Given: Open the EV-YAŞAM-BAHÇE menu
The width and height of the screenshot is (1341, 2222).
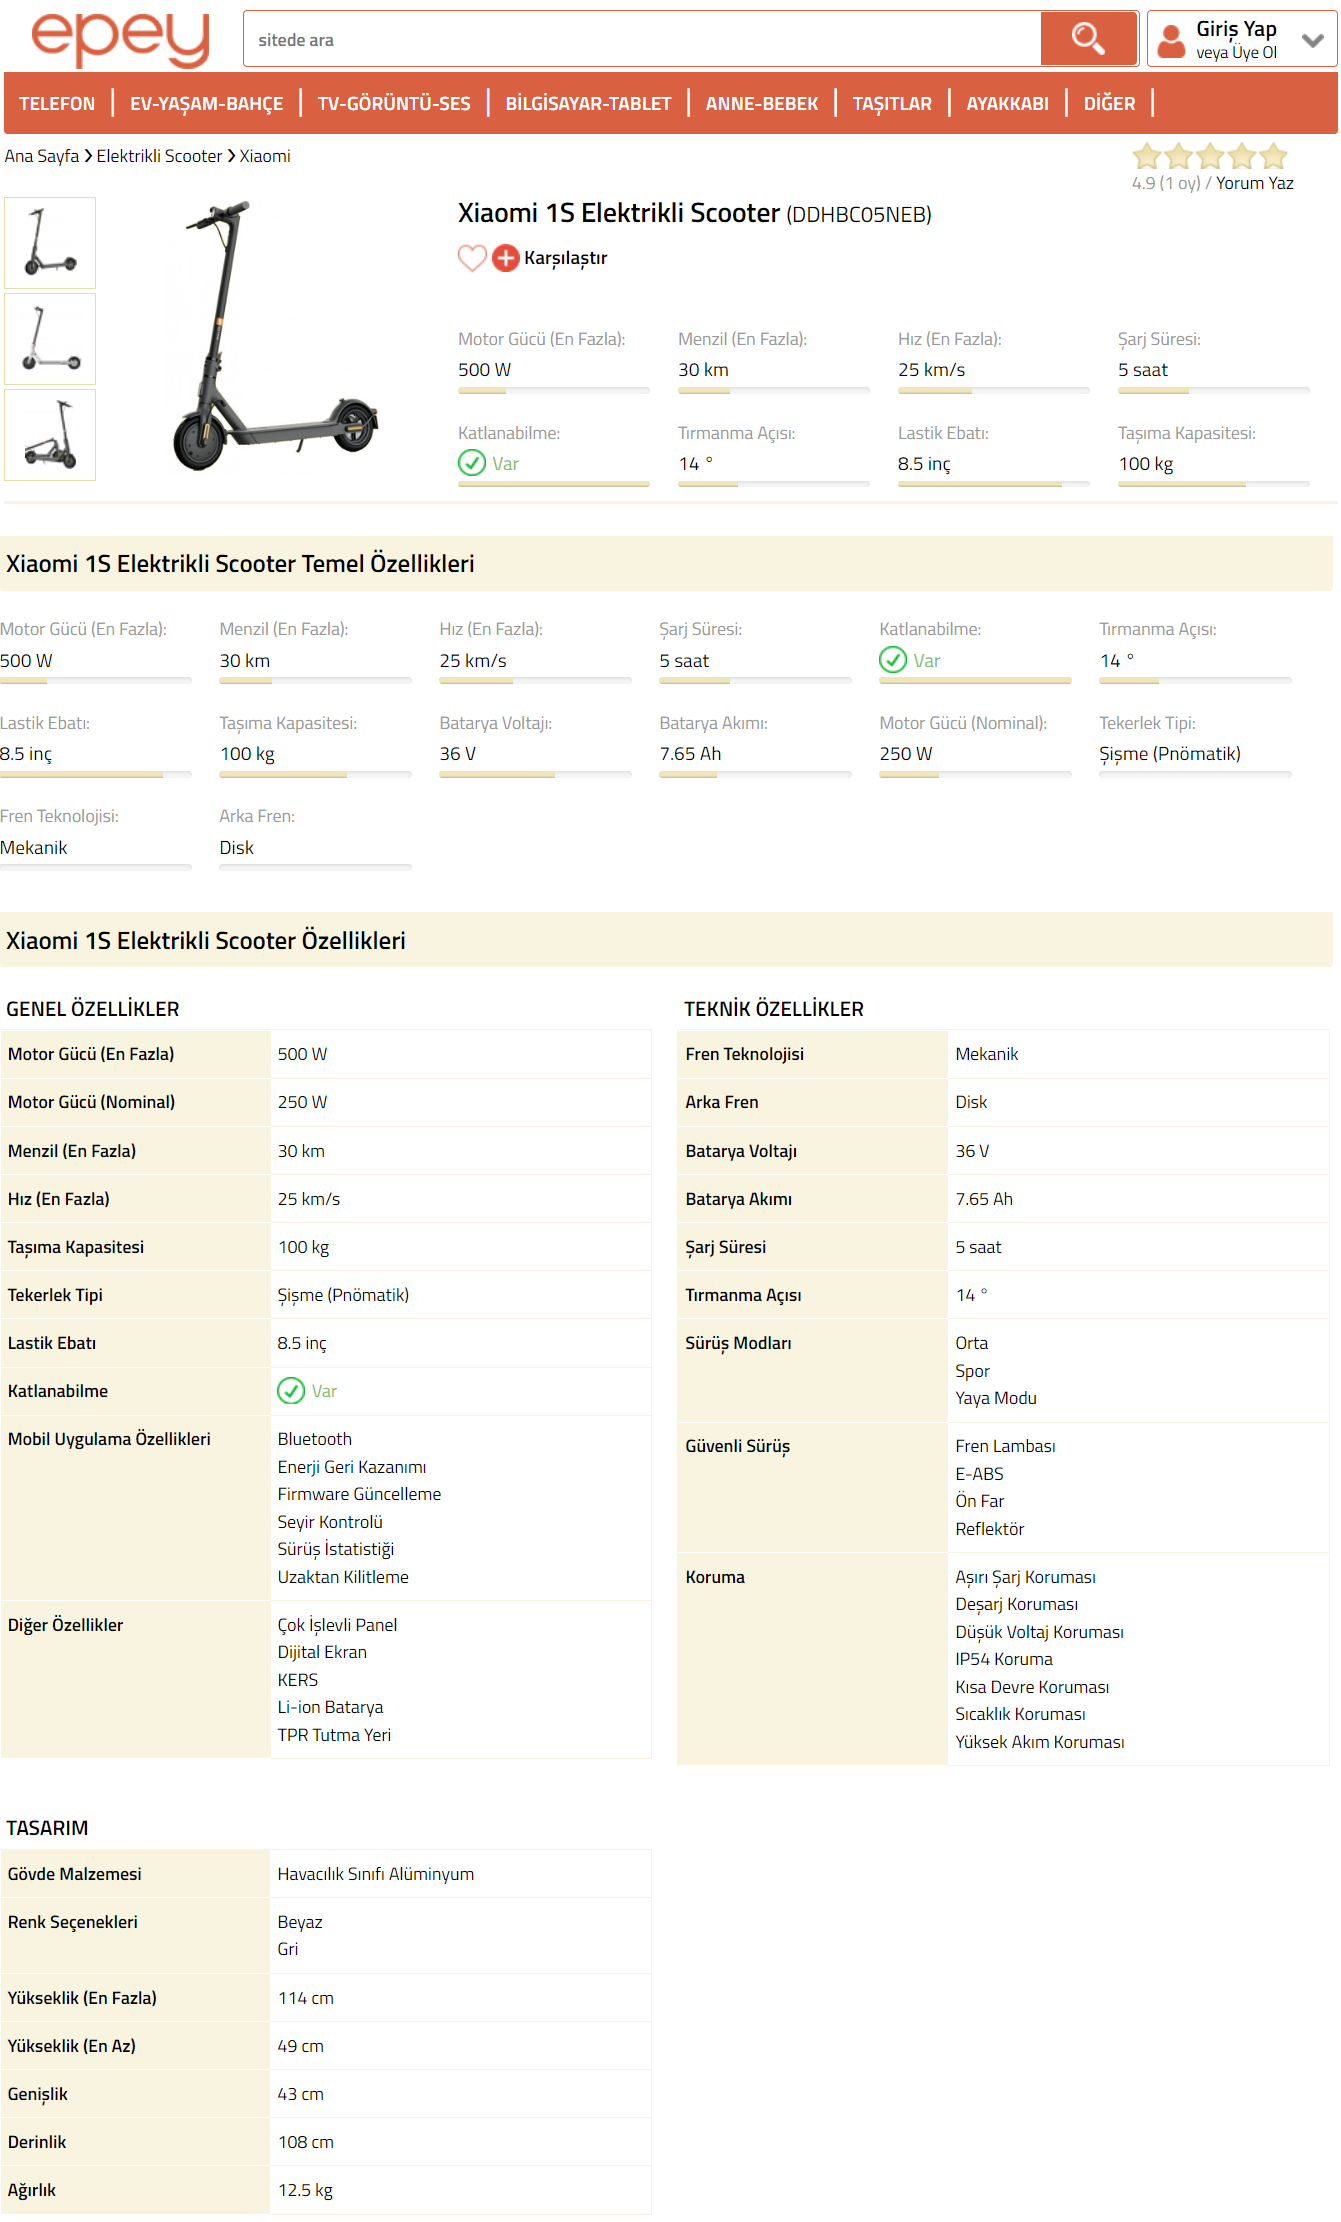Looking at the screenshot, I should coord(207,103).
